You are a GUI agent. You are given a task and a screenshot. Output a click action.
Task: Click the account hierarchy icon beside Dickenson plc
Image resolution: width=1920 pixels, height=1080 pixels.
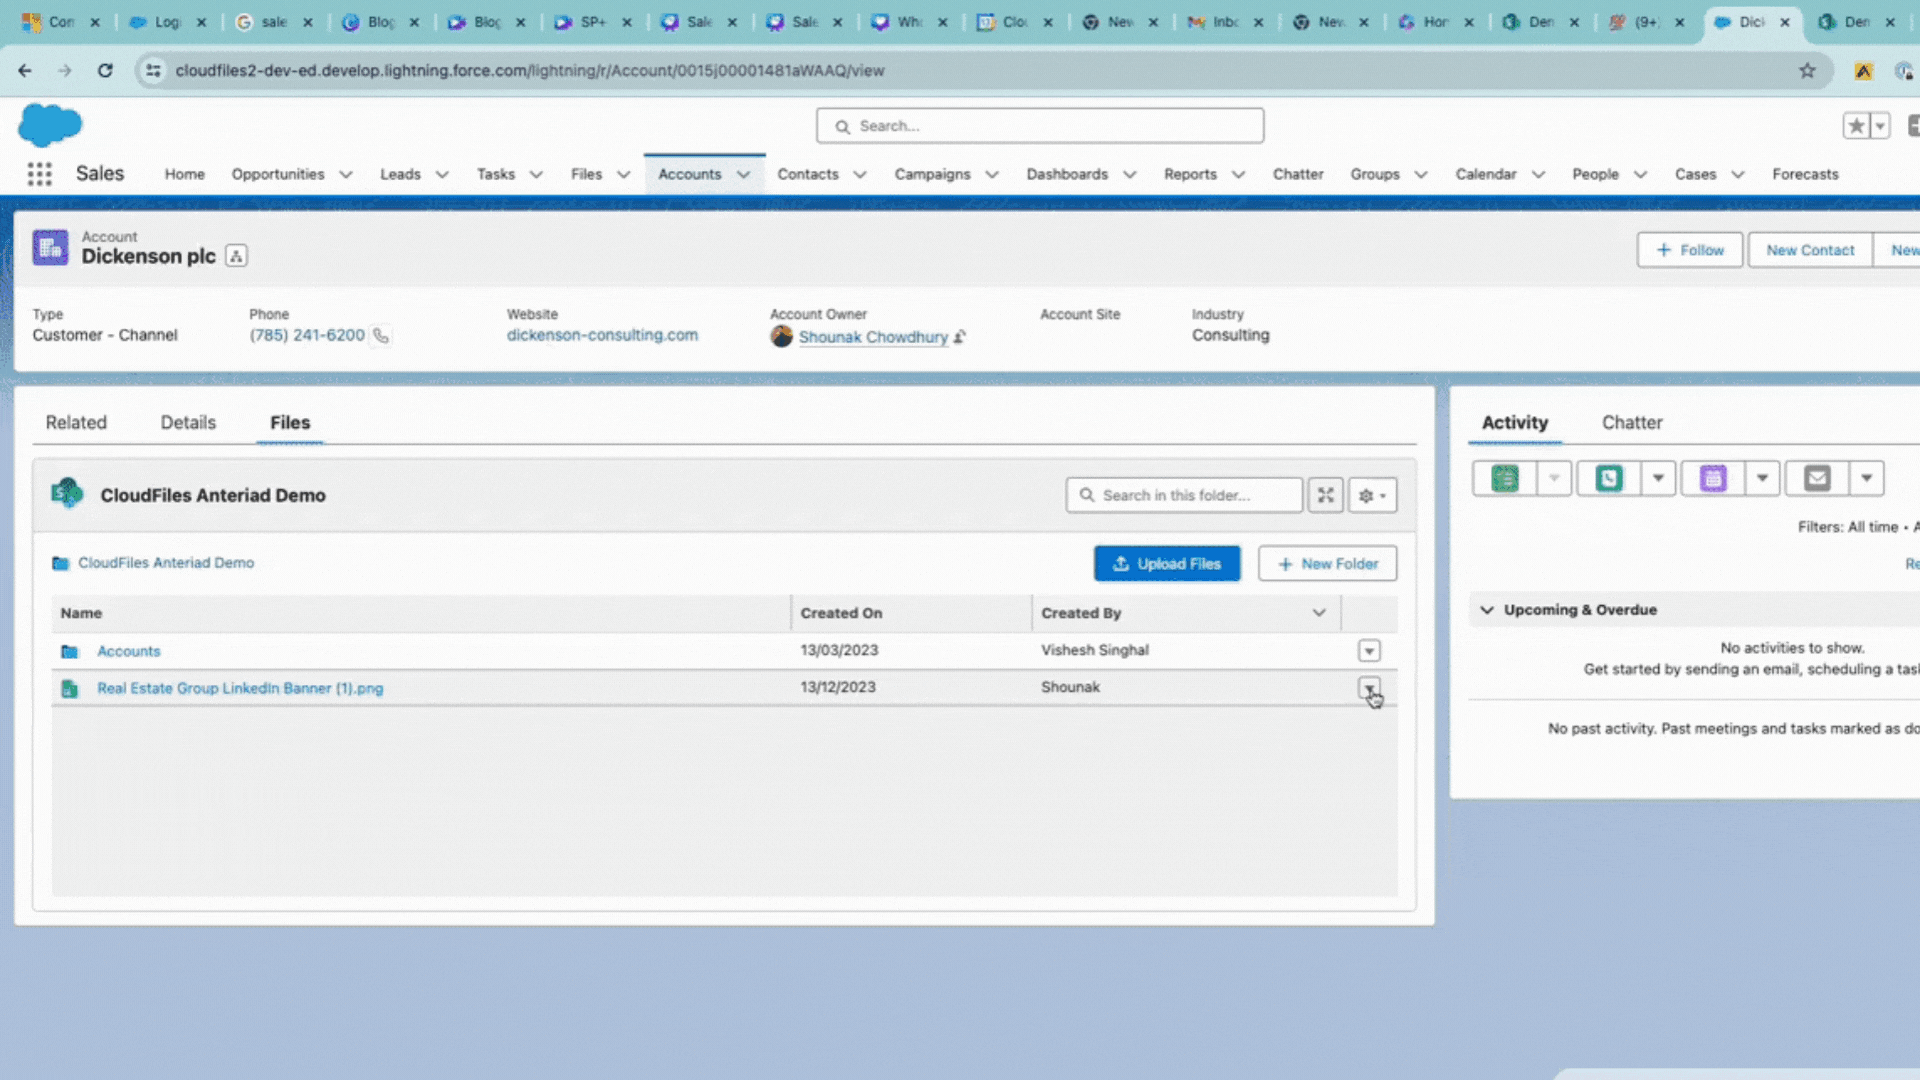(236, 256)
